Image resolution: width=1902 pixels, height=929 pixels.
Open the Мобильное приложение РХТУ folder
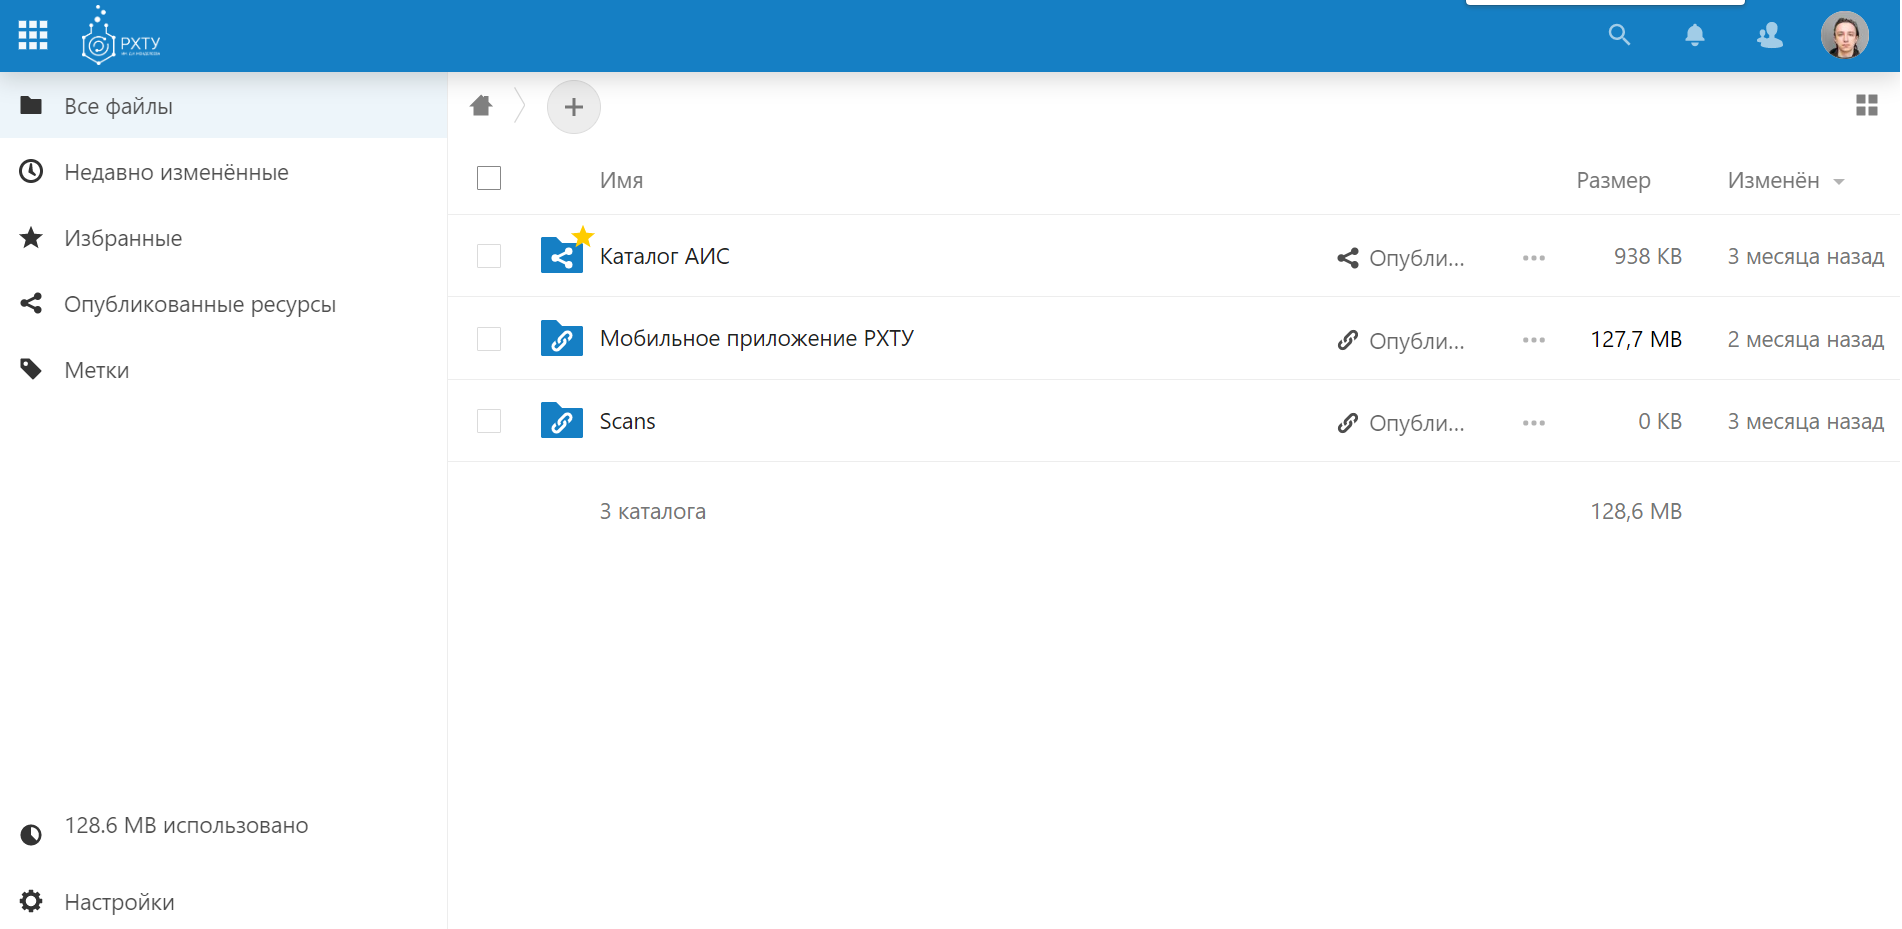pos(756,338)
